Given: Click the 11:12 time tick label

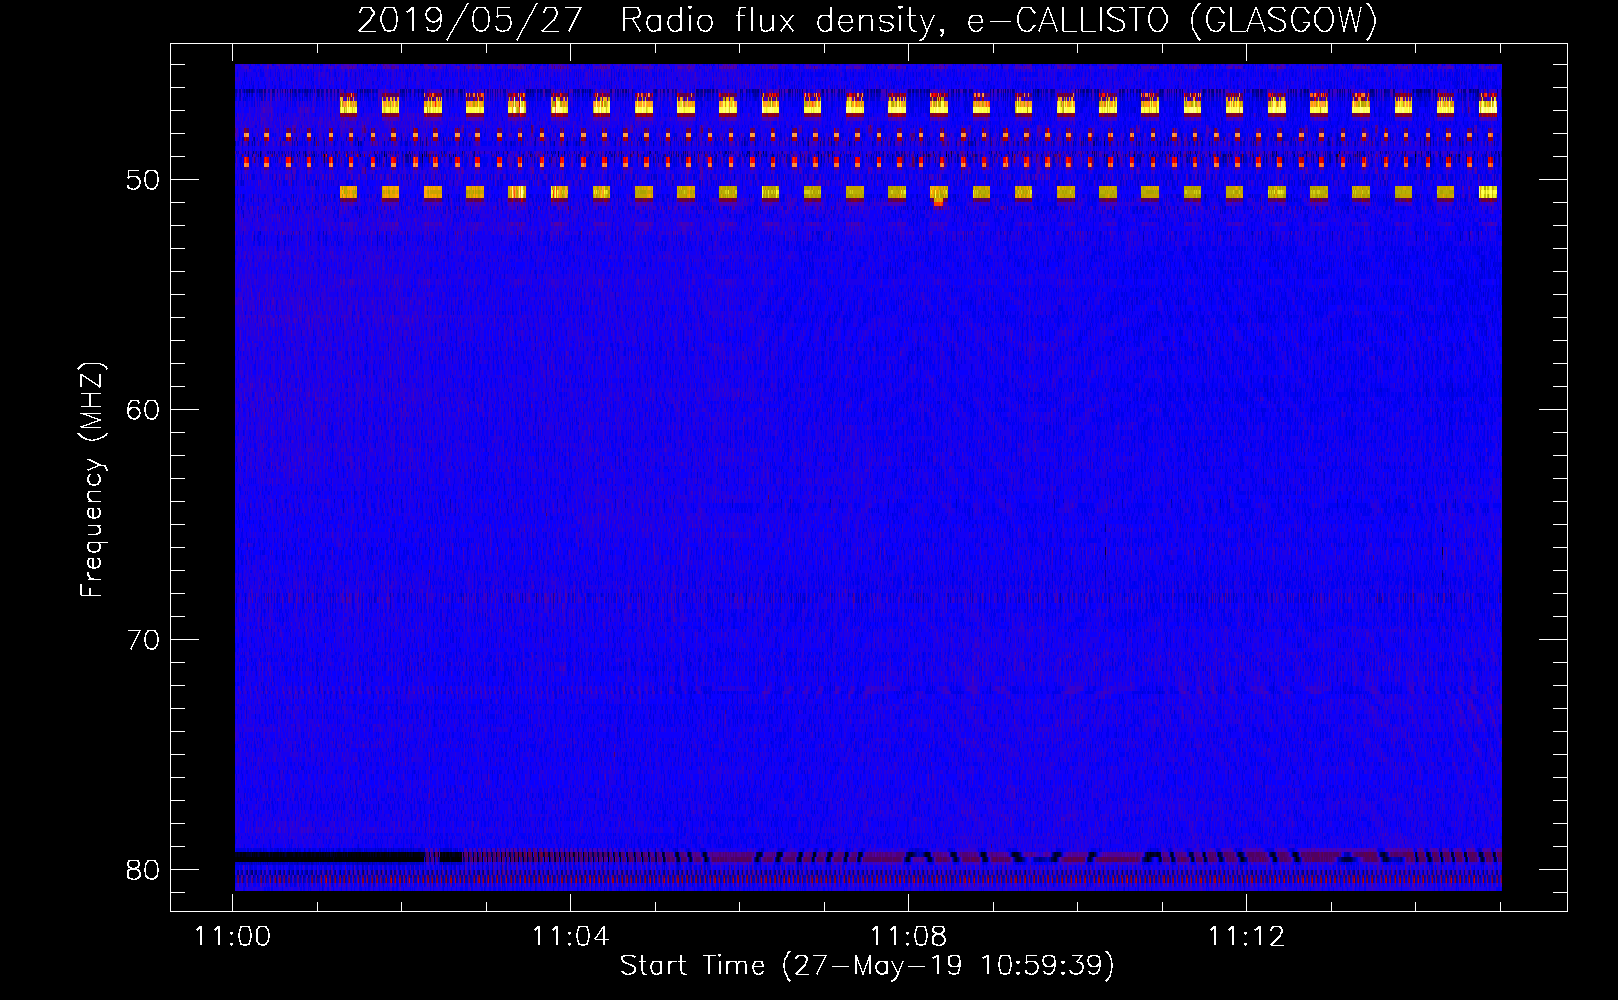Looking at the screenshot, I should (1246, 937).
